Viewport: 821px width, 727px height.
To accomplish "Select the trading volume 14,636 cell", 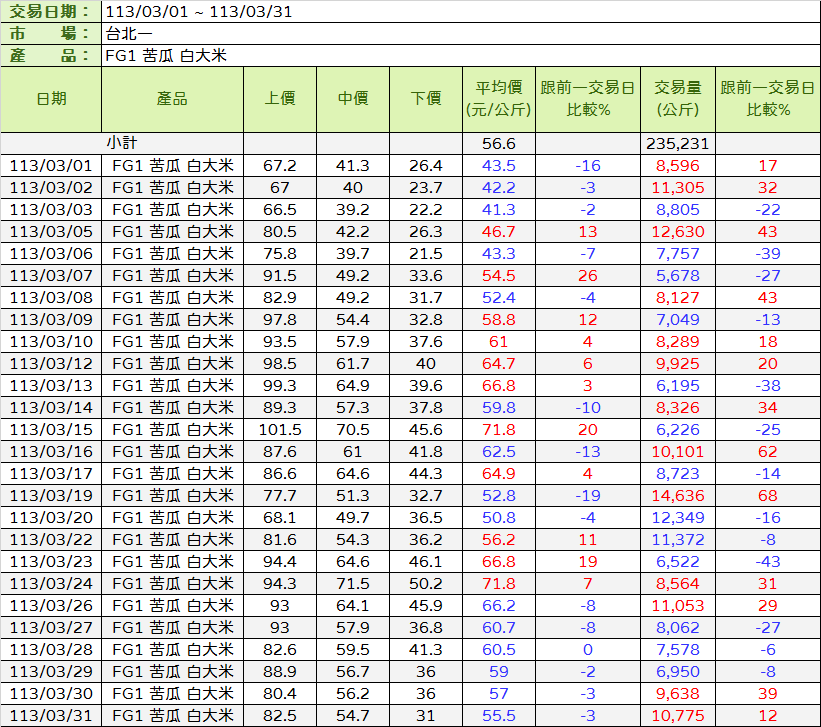I will coord(679,496).
